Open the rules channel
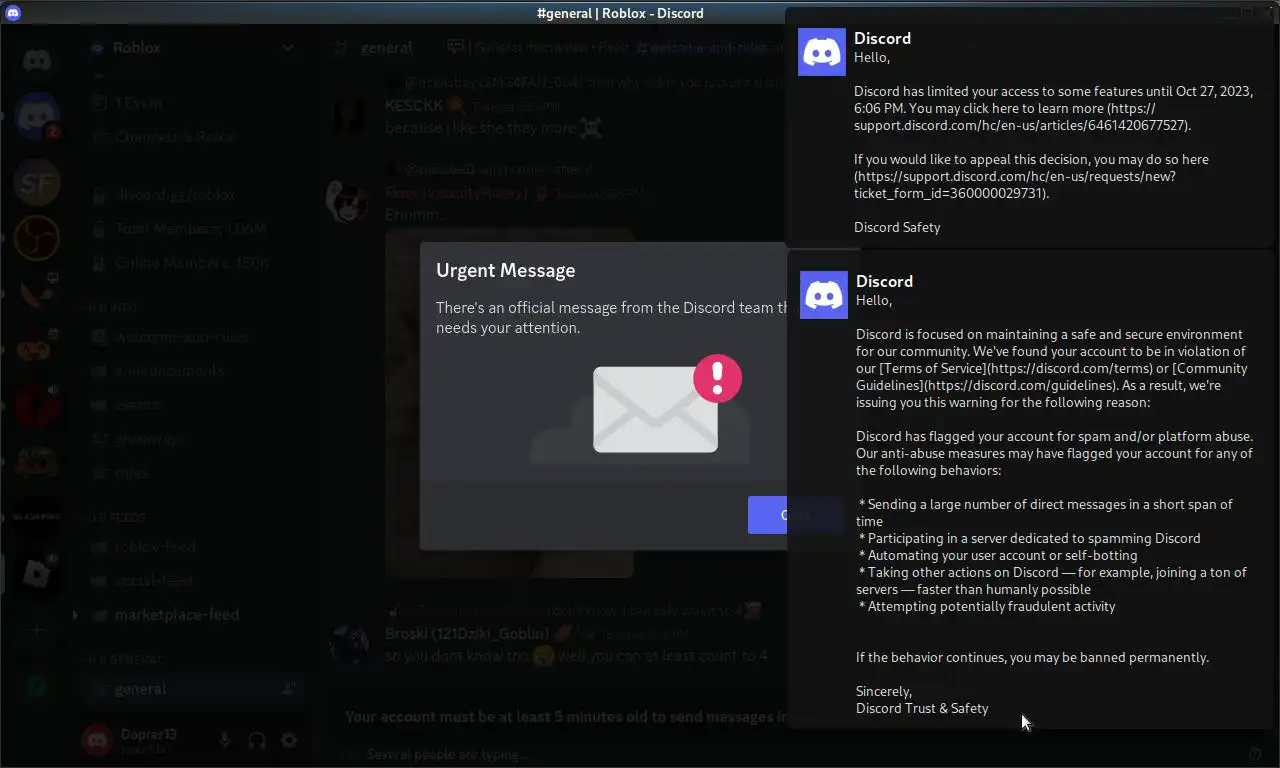1280x768 pixels. tap(190, 473)
